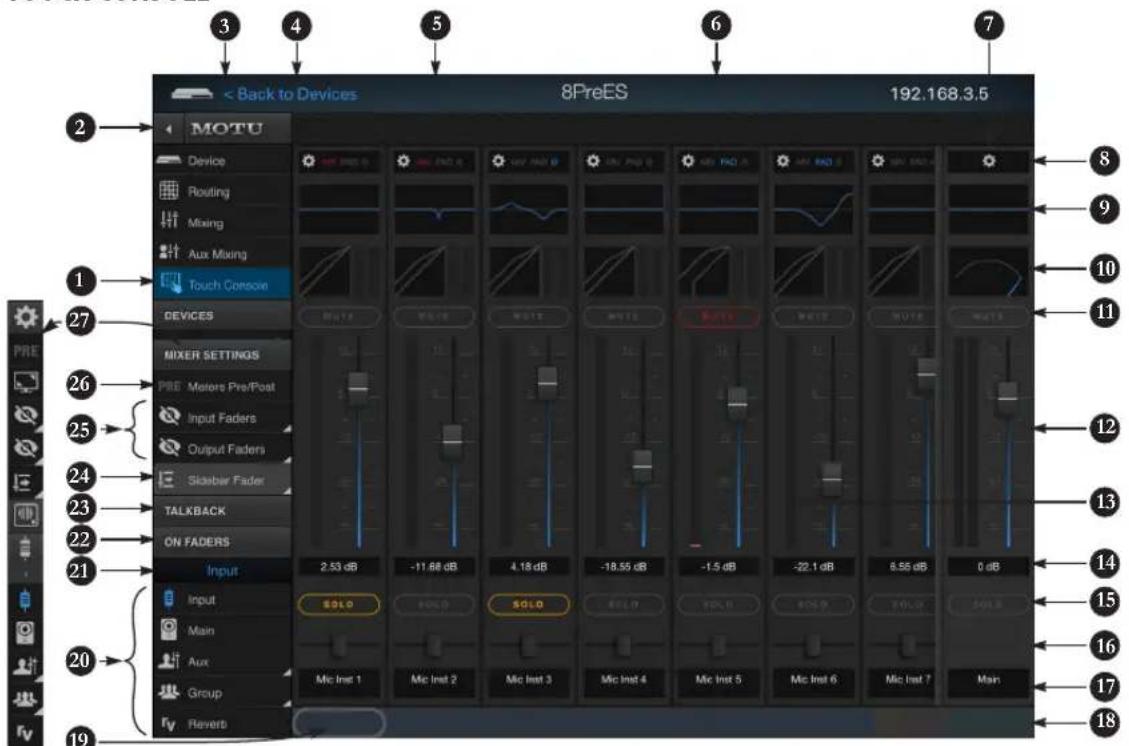Expand the DEVICES section header
This screenshot has height=746, width=1129.
tap(222, 316)
